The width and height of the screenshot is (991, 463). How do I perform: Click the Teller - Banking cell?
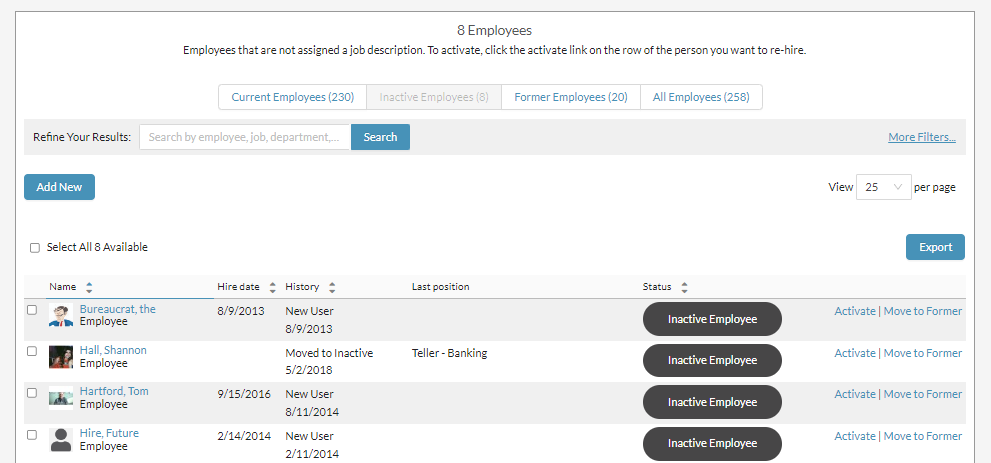click(449, 353)
